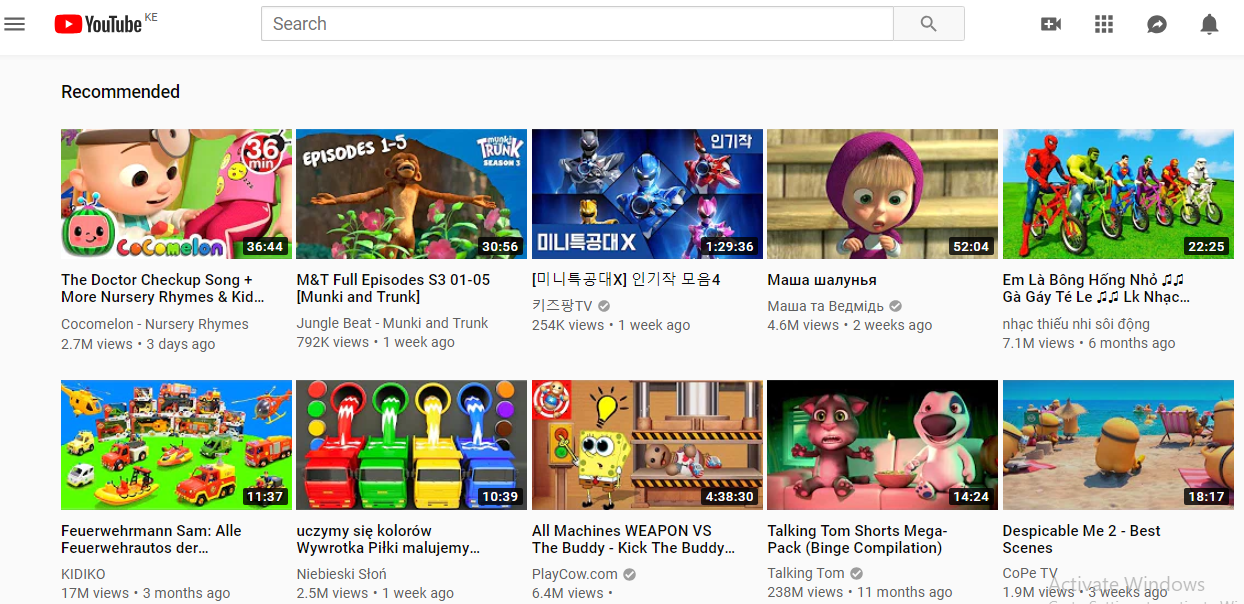The width and height of the screenshot is (1244, 604).
Task: Click title "The Doctor Checkup Song + More Nursery Rhymes"
Action: (163, 288)
